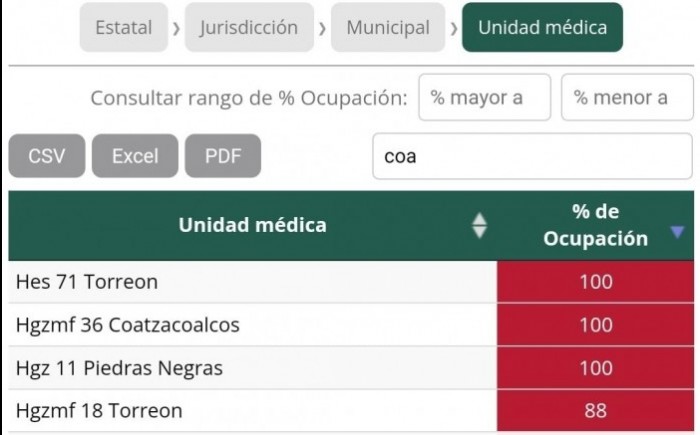Click the % de Ocupación column header

[596, 226]
